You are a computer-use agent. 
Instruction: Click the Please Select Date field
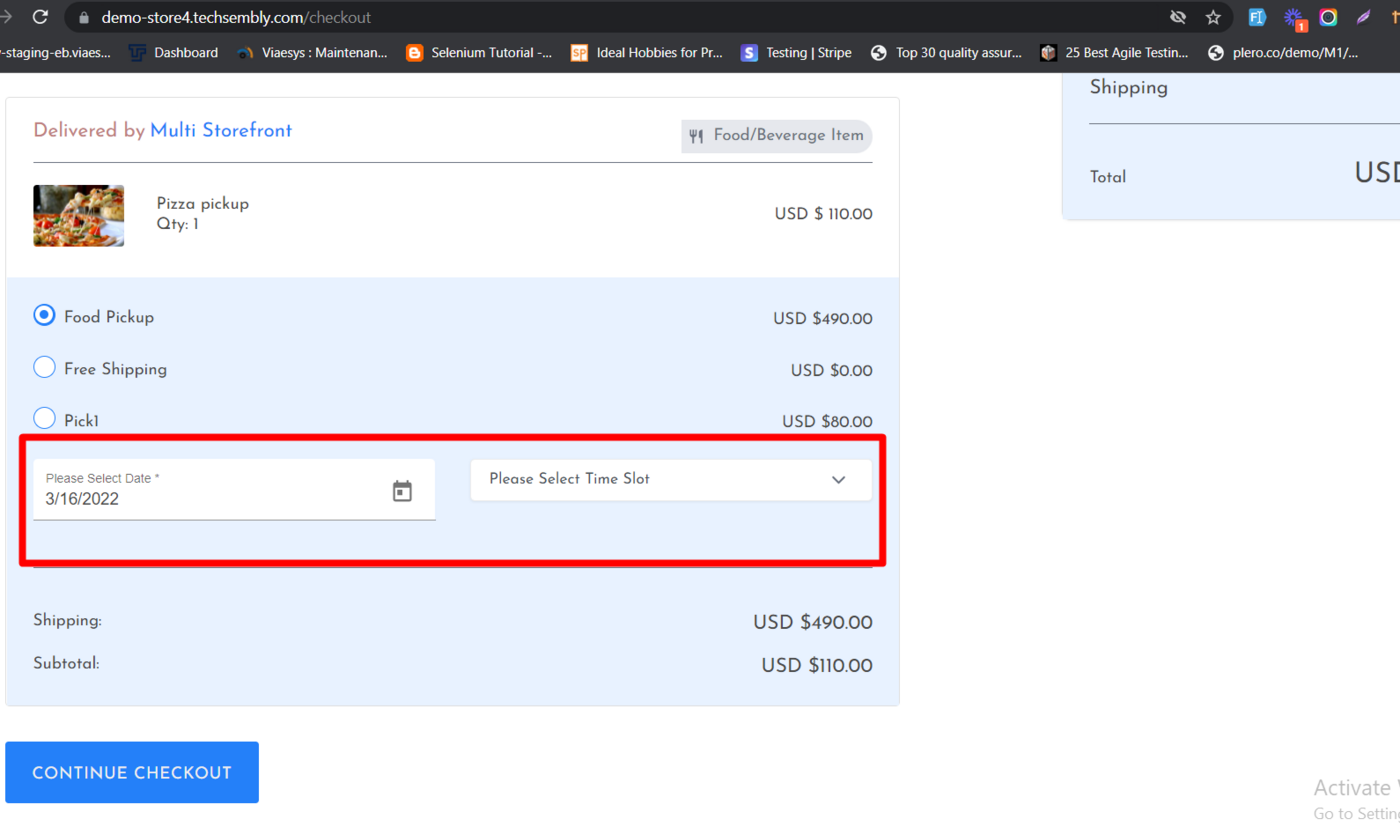[234, 489]
